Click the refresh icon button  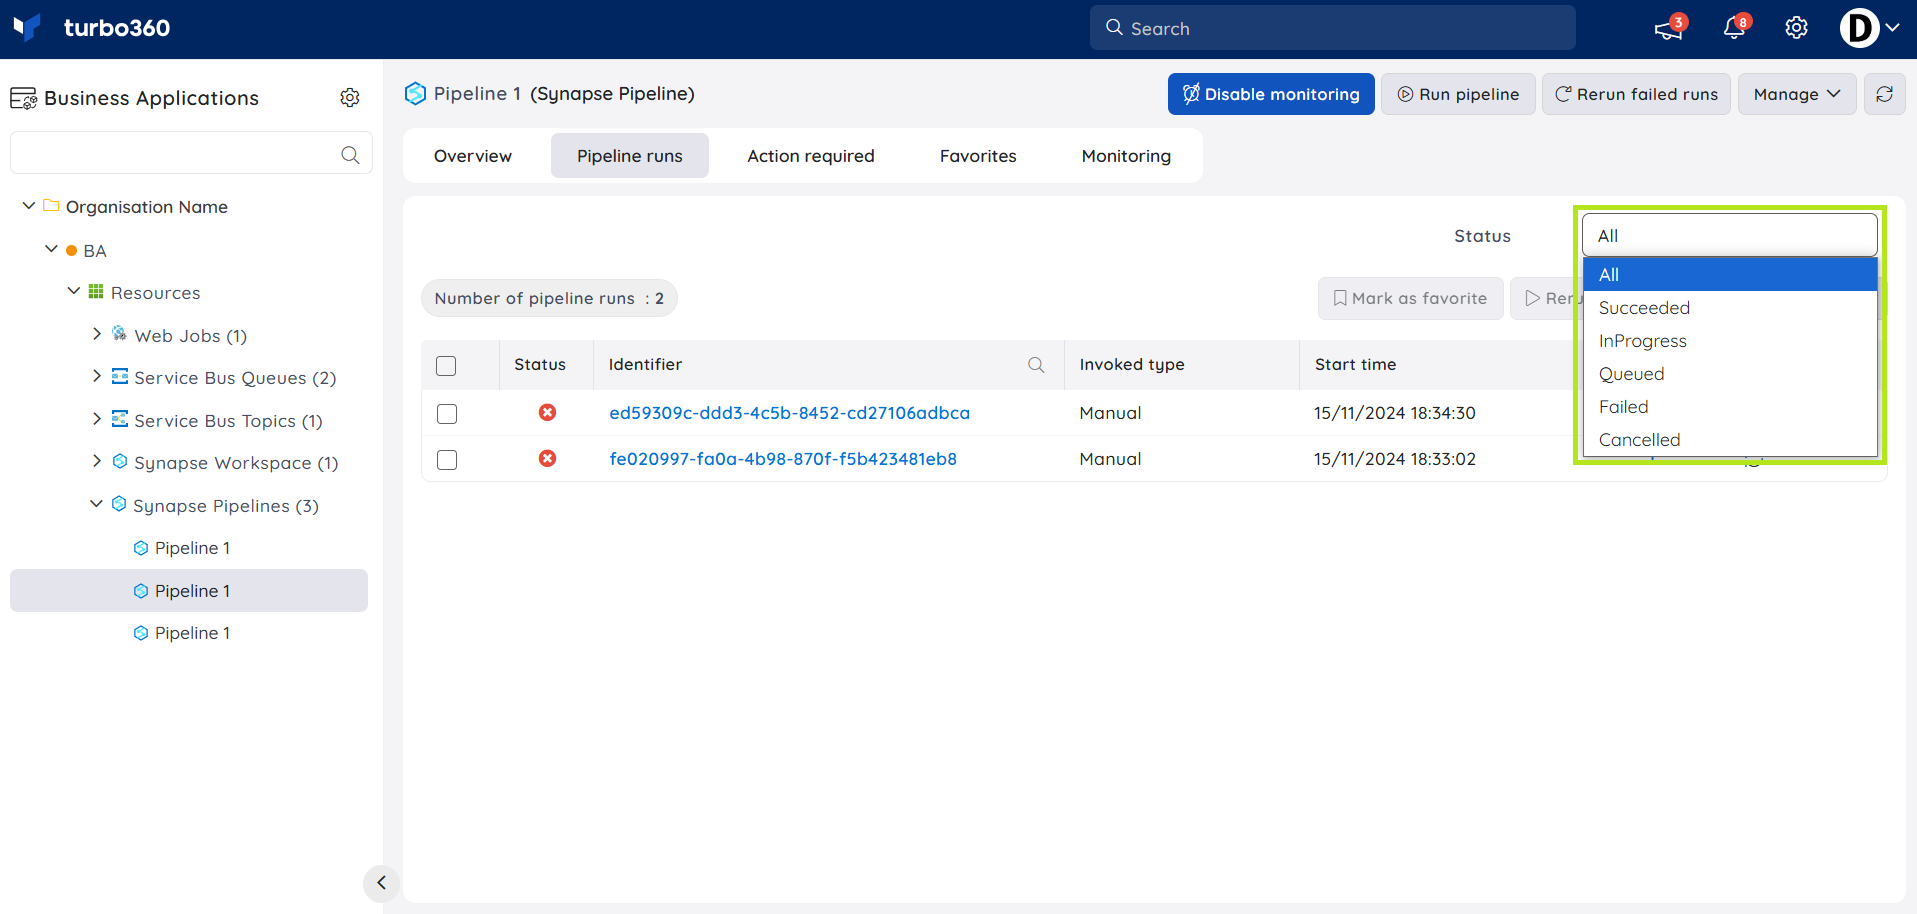tap(1884, 94)
